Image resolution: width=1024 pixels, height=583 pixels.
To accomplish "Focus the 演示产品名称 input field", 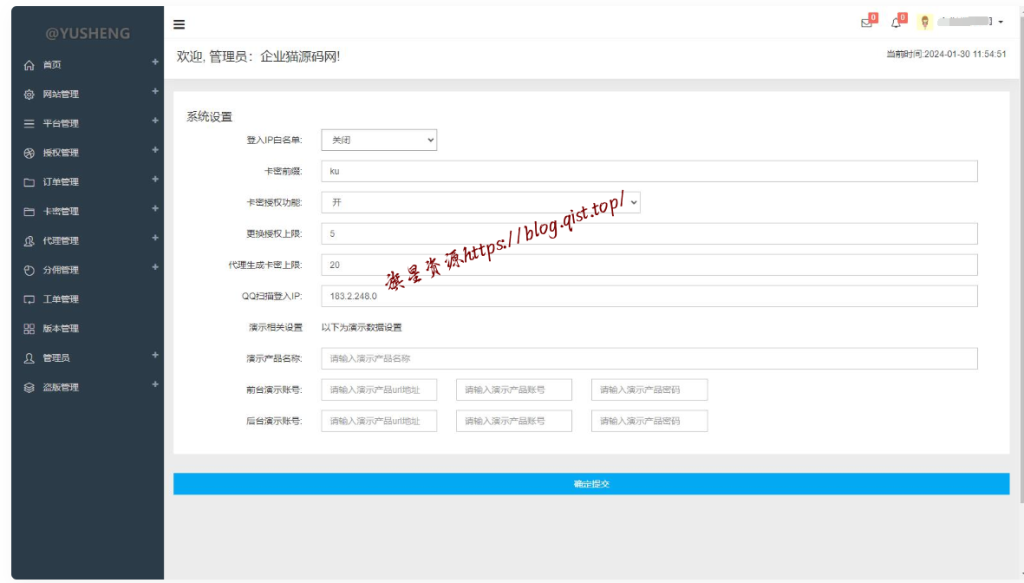I will (648, 358).
